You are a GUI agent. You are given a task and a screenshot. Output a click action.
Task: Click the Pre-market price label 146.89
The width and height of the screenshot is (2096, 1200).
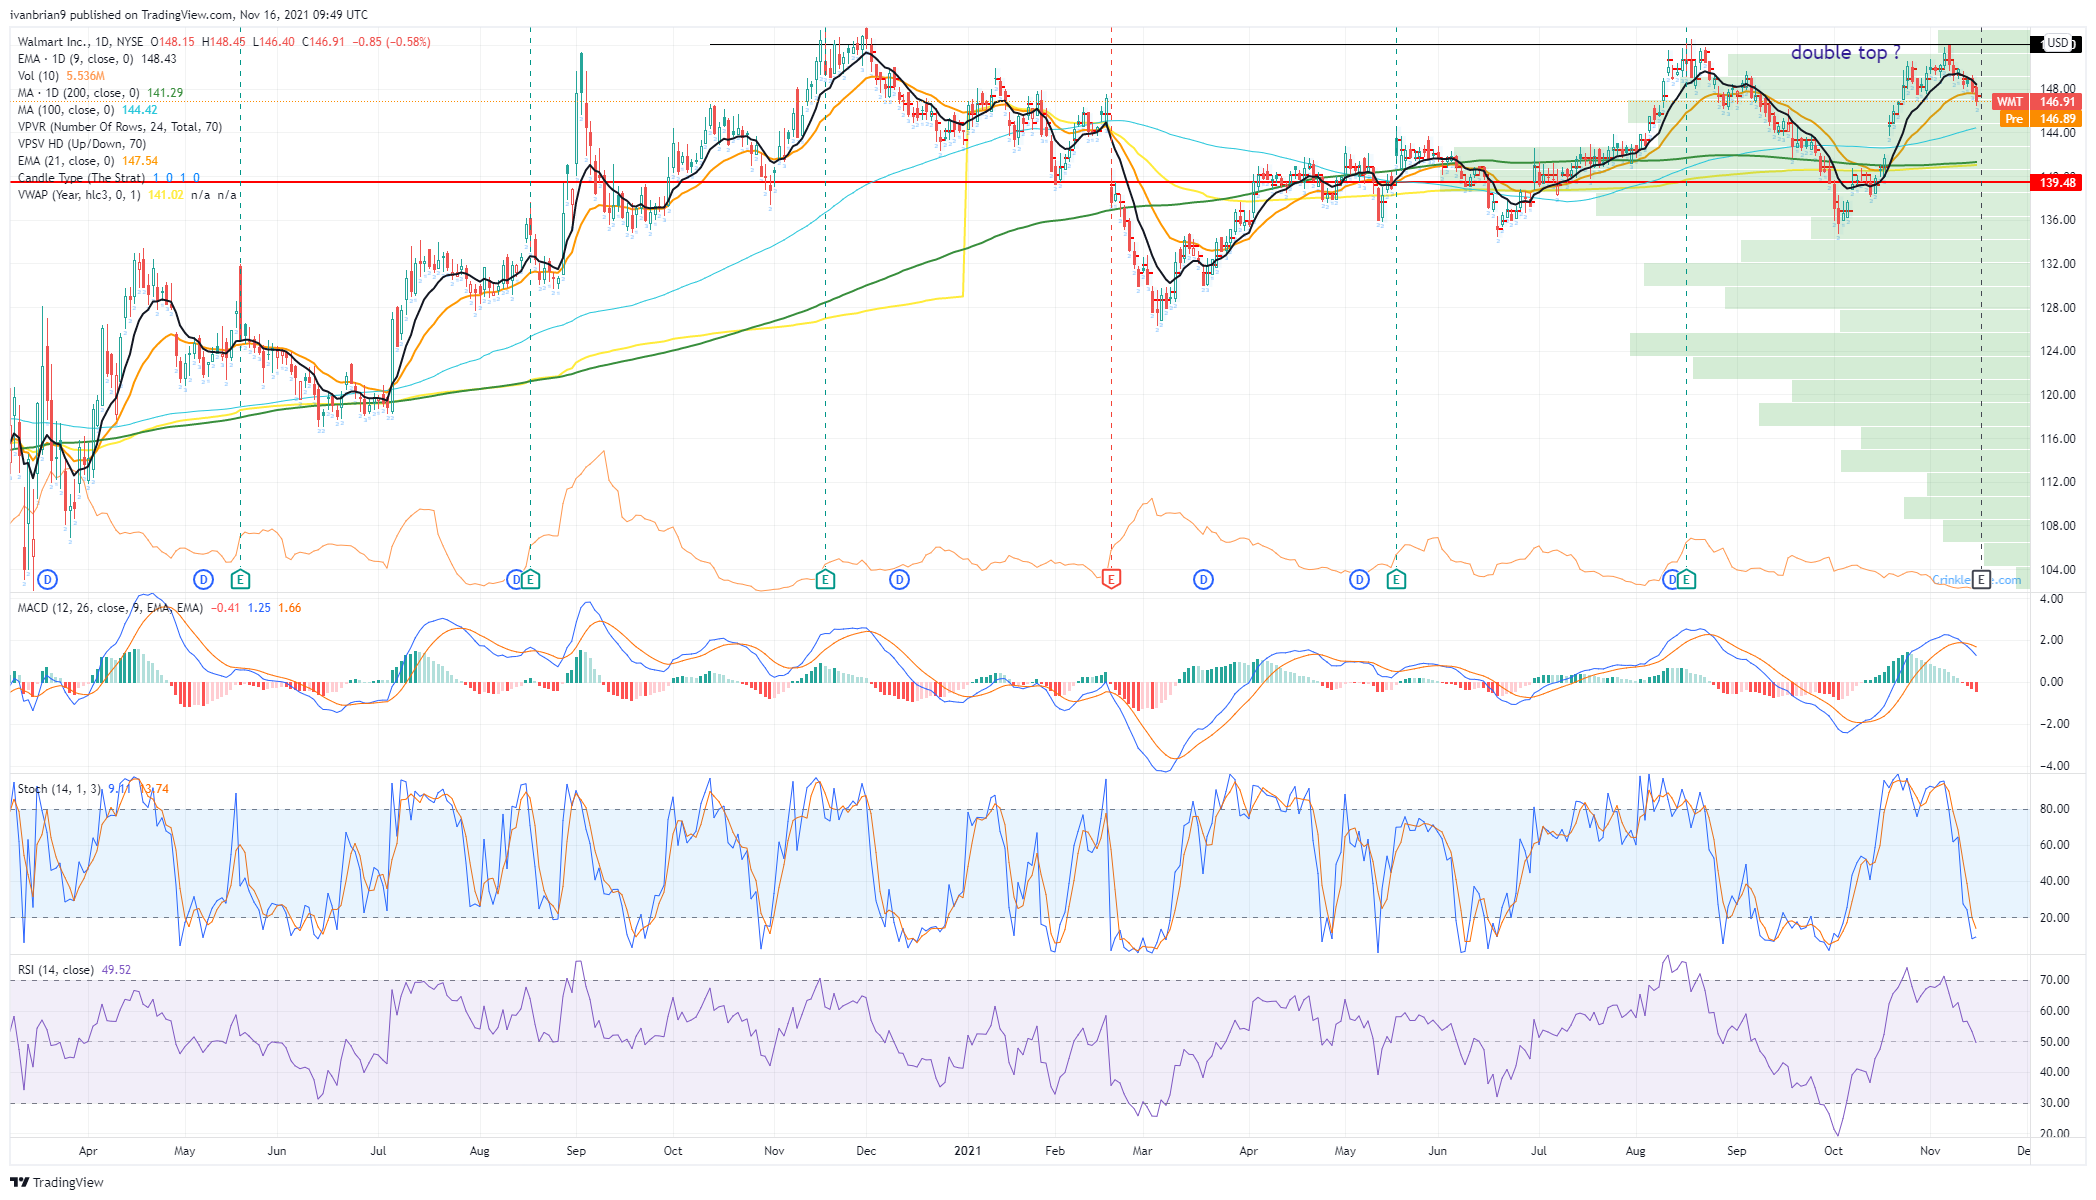tap(2040, 118)
